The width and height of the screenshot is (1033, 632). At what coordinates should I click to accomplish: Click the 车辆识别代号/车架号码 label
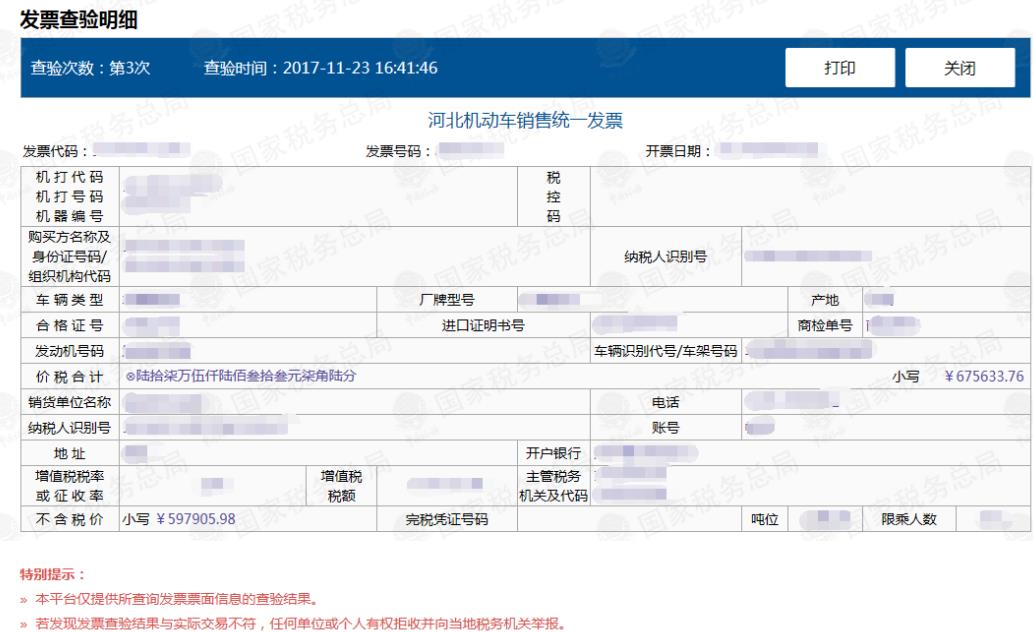[665, 351]
